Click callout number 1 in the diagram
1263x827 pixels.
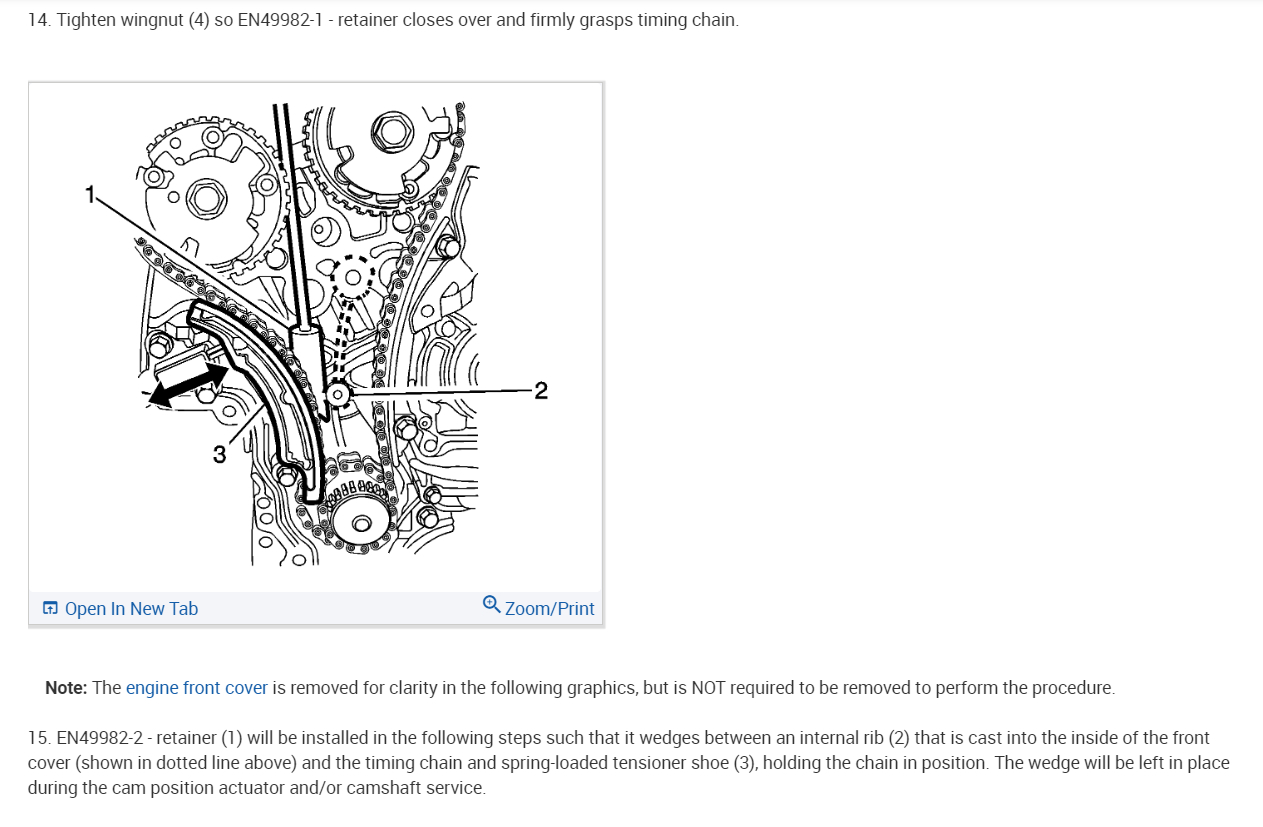[90, 195]
